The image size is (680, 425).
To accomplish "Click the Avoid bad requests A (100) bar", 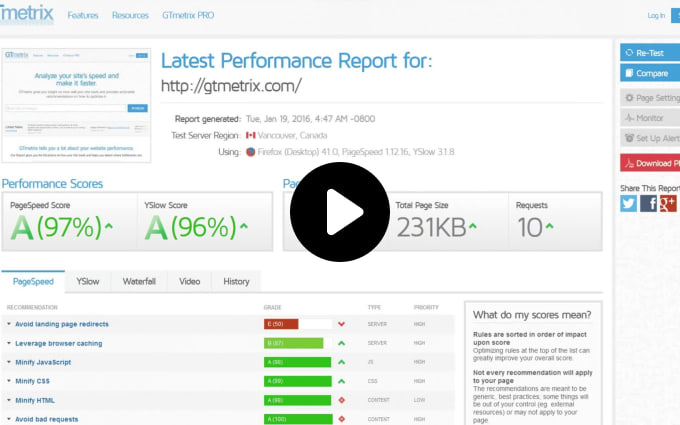I will click(x=298, y=419).
